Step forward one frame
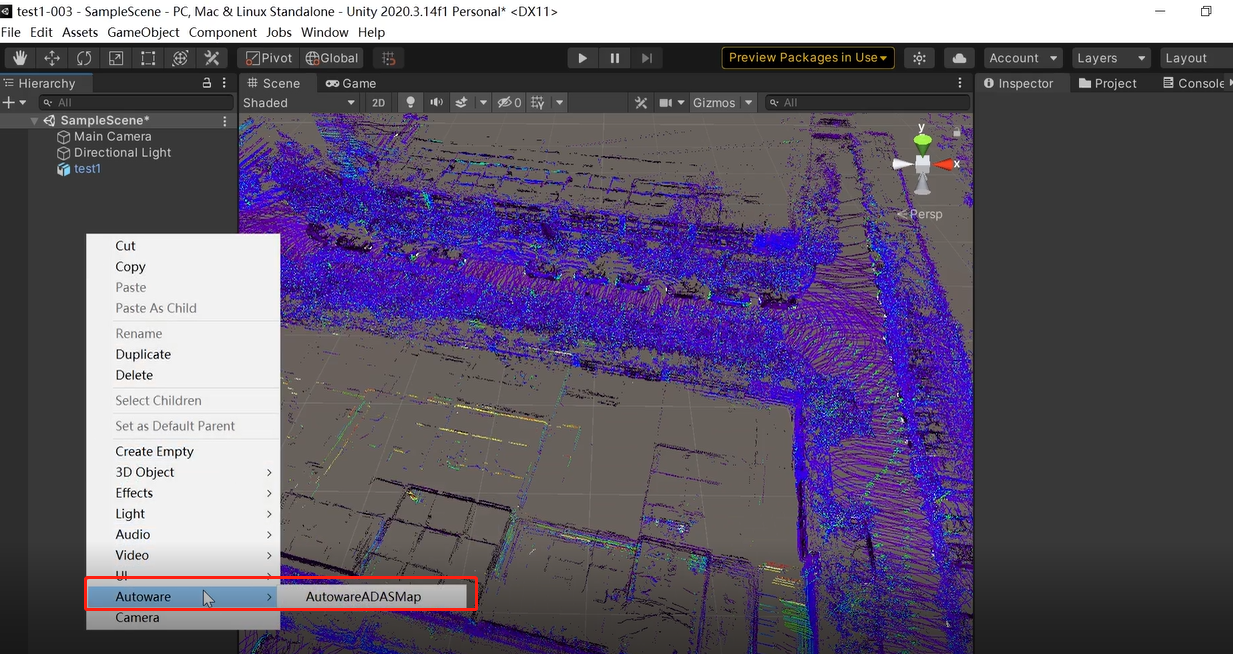The image size is (1233, 654). [x=647, y=58]
